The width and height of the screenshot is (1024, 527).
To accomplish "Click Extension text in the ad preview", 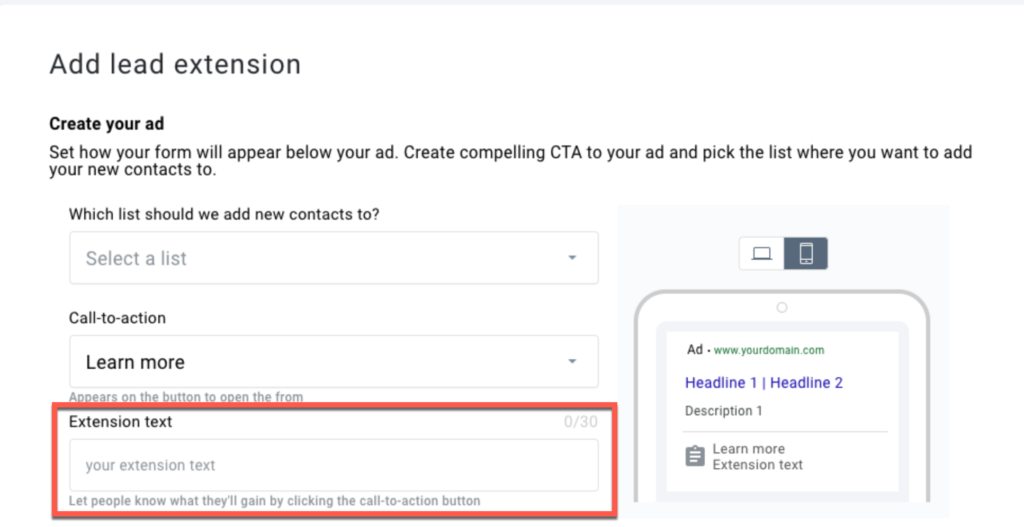I will click(x=758, y=464).
